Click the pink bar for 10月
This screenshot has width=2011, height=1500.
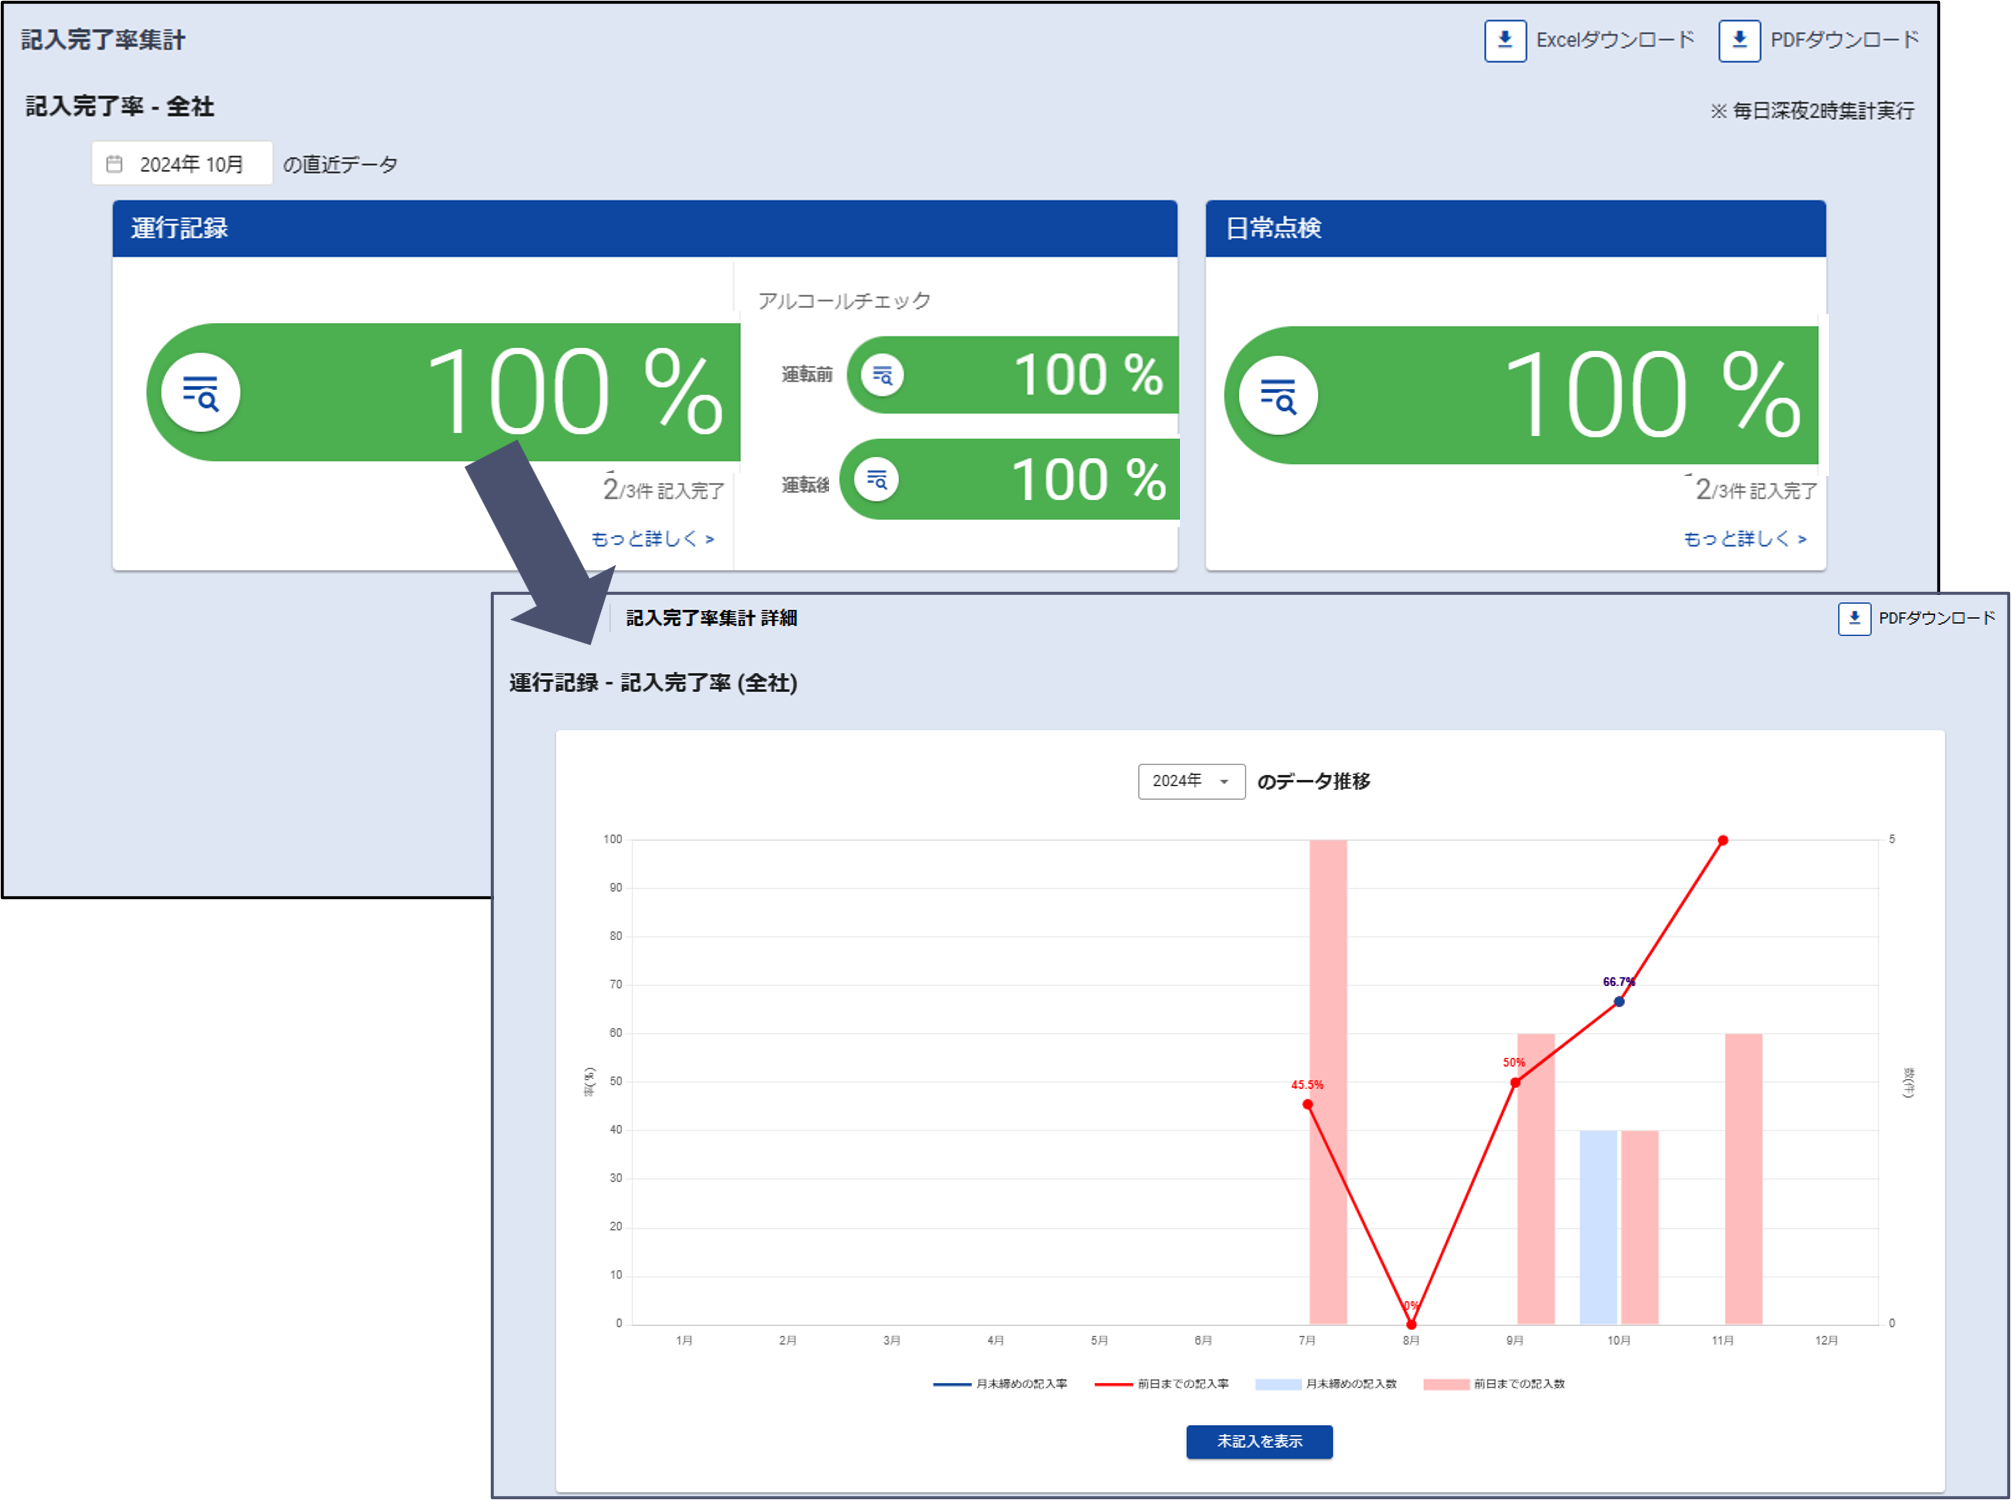point(1640,1227)
